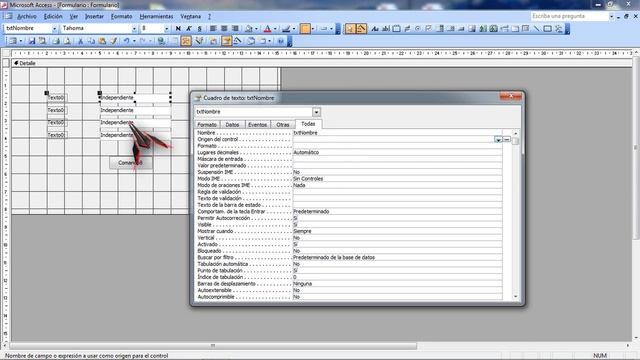This screenshot has width=640, height=360.
Task: Open the View button dropdown arrow
Action: 21,41
